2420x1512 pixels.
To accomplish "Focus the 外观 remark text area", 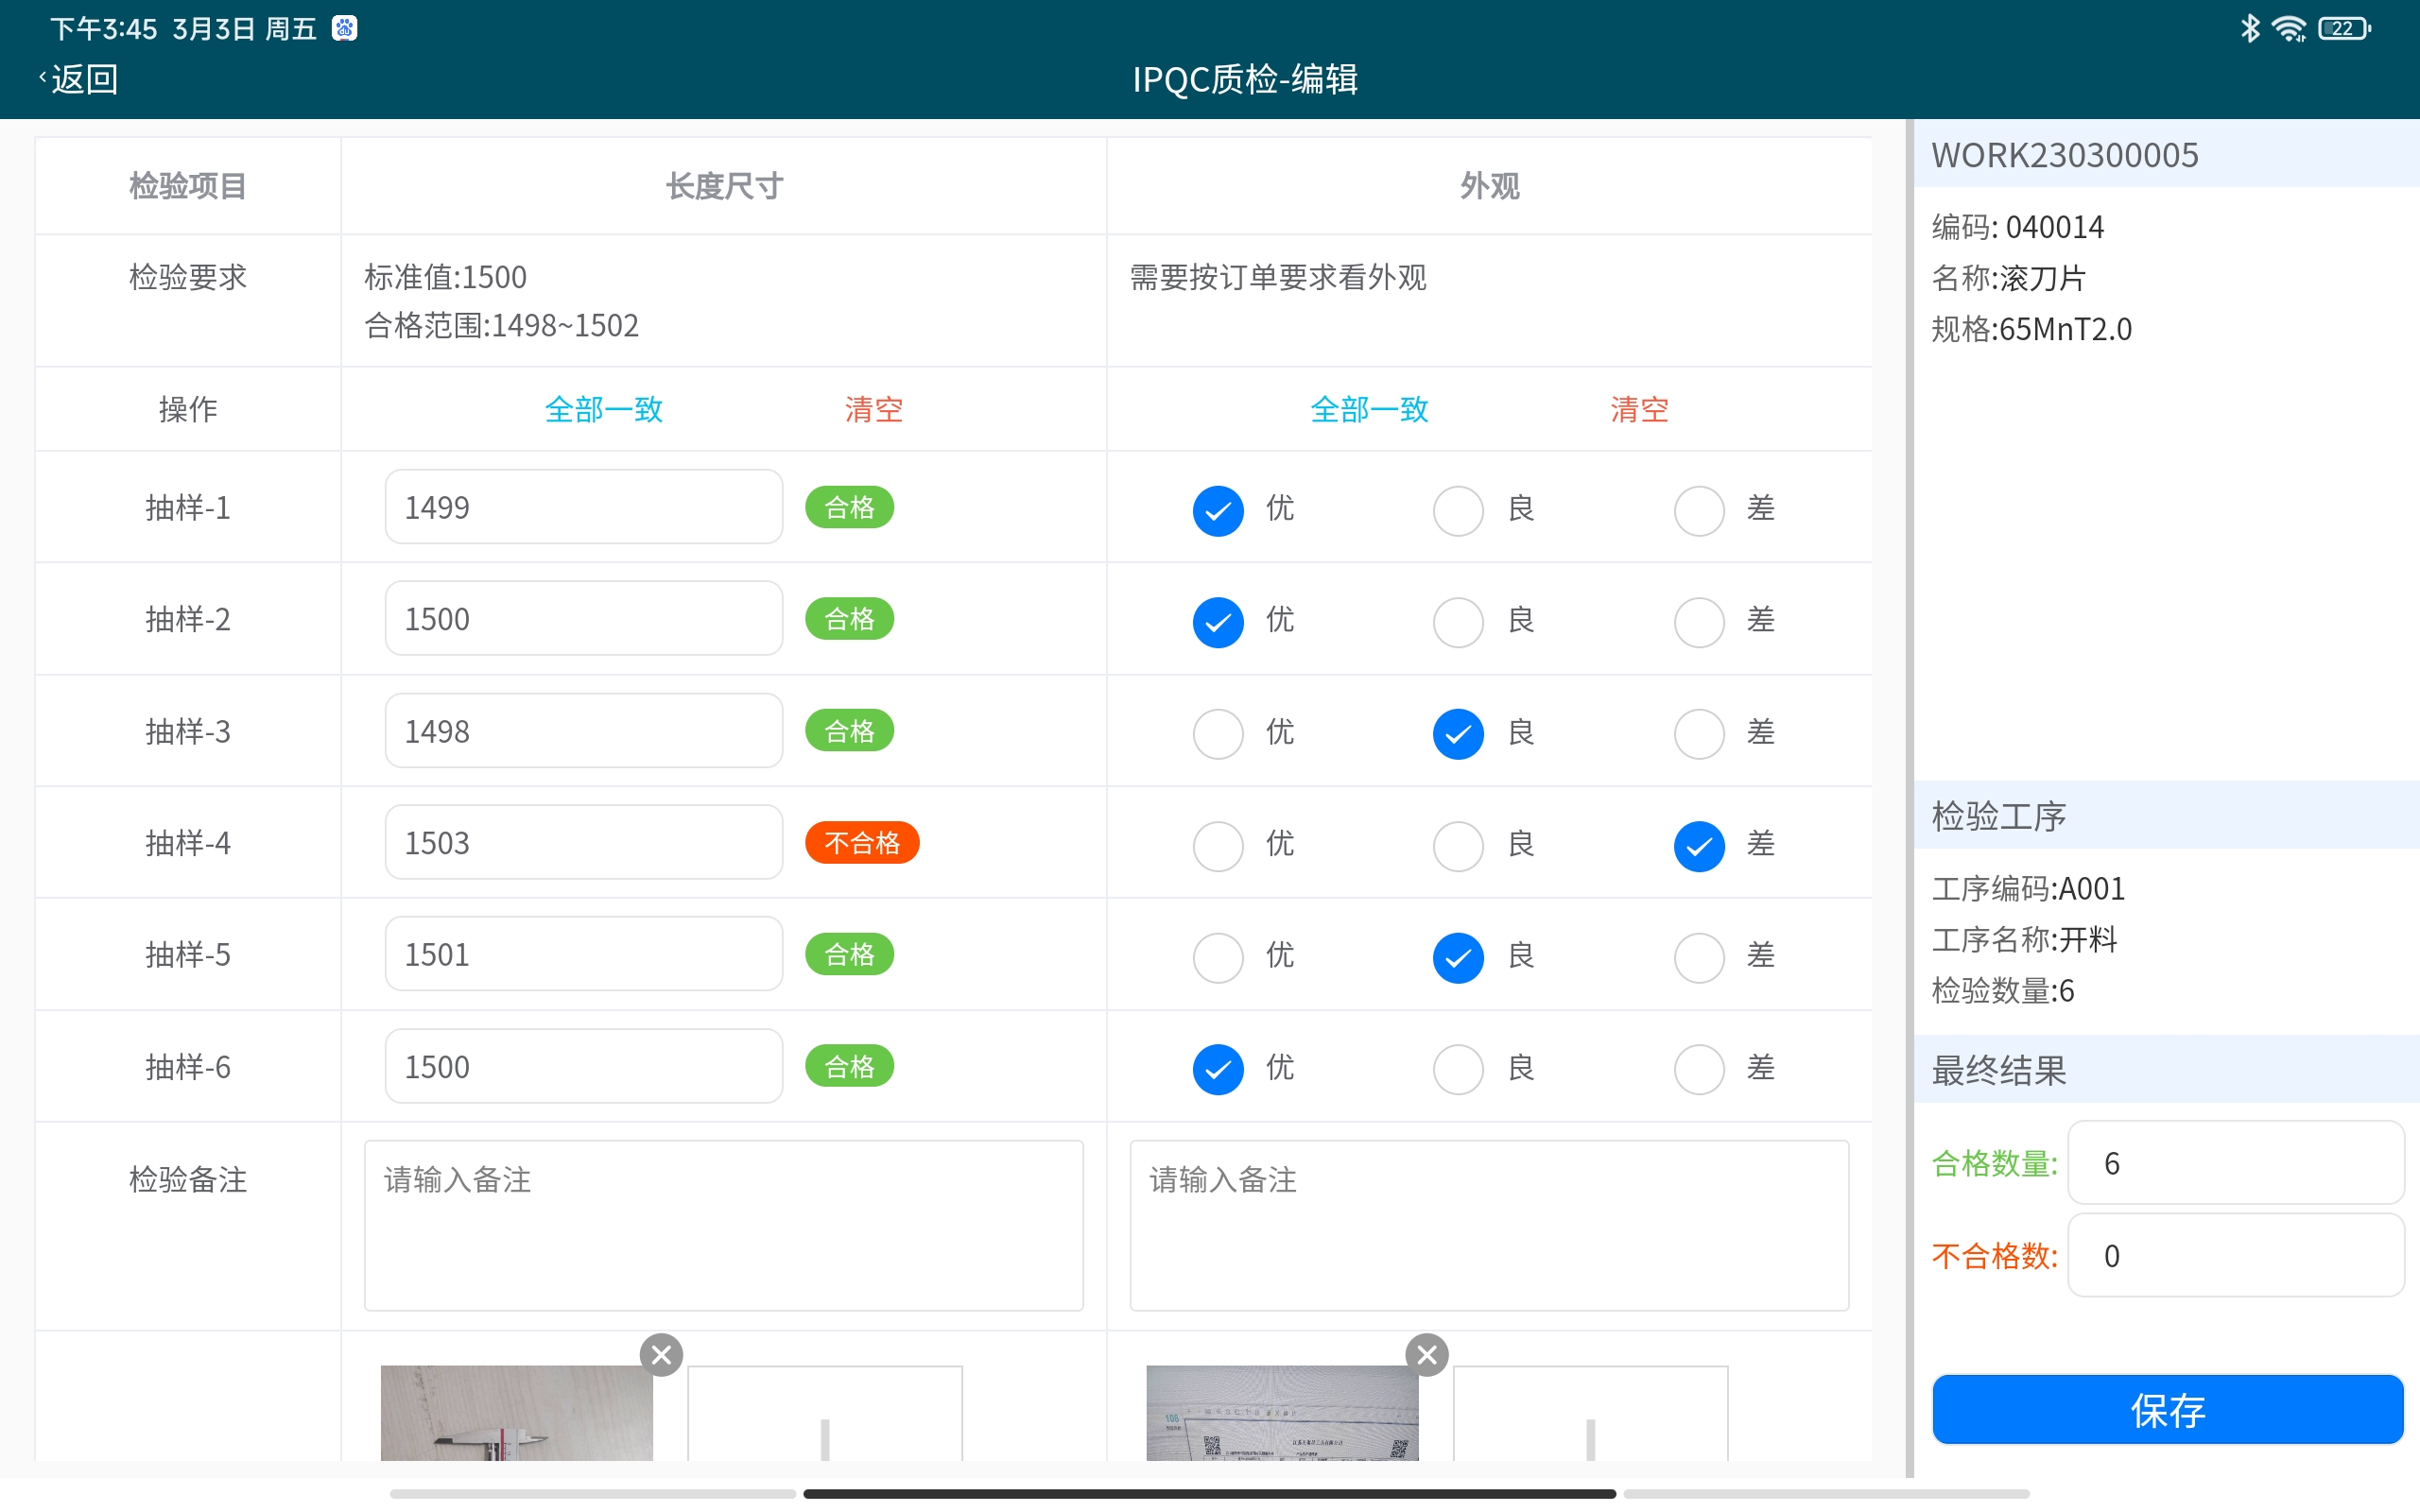I will point(1489,1226).
